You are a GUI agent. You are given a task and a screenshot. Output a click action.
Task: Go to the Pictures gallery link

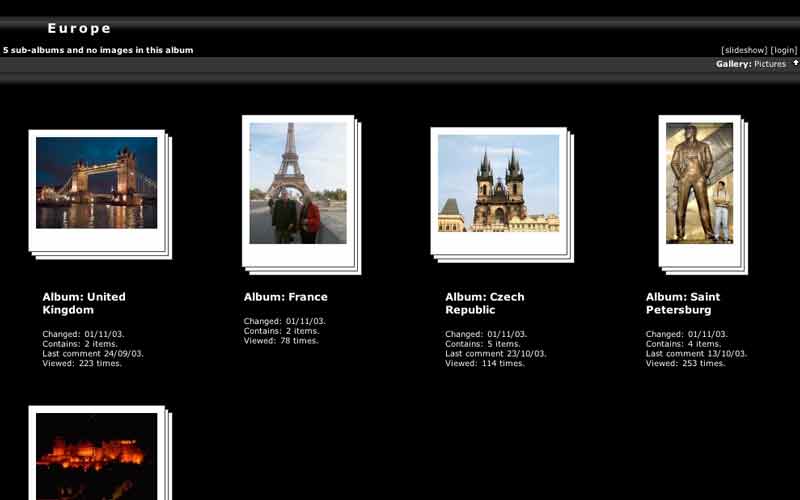pyautogui.click(x=770, y=64)
